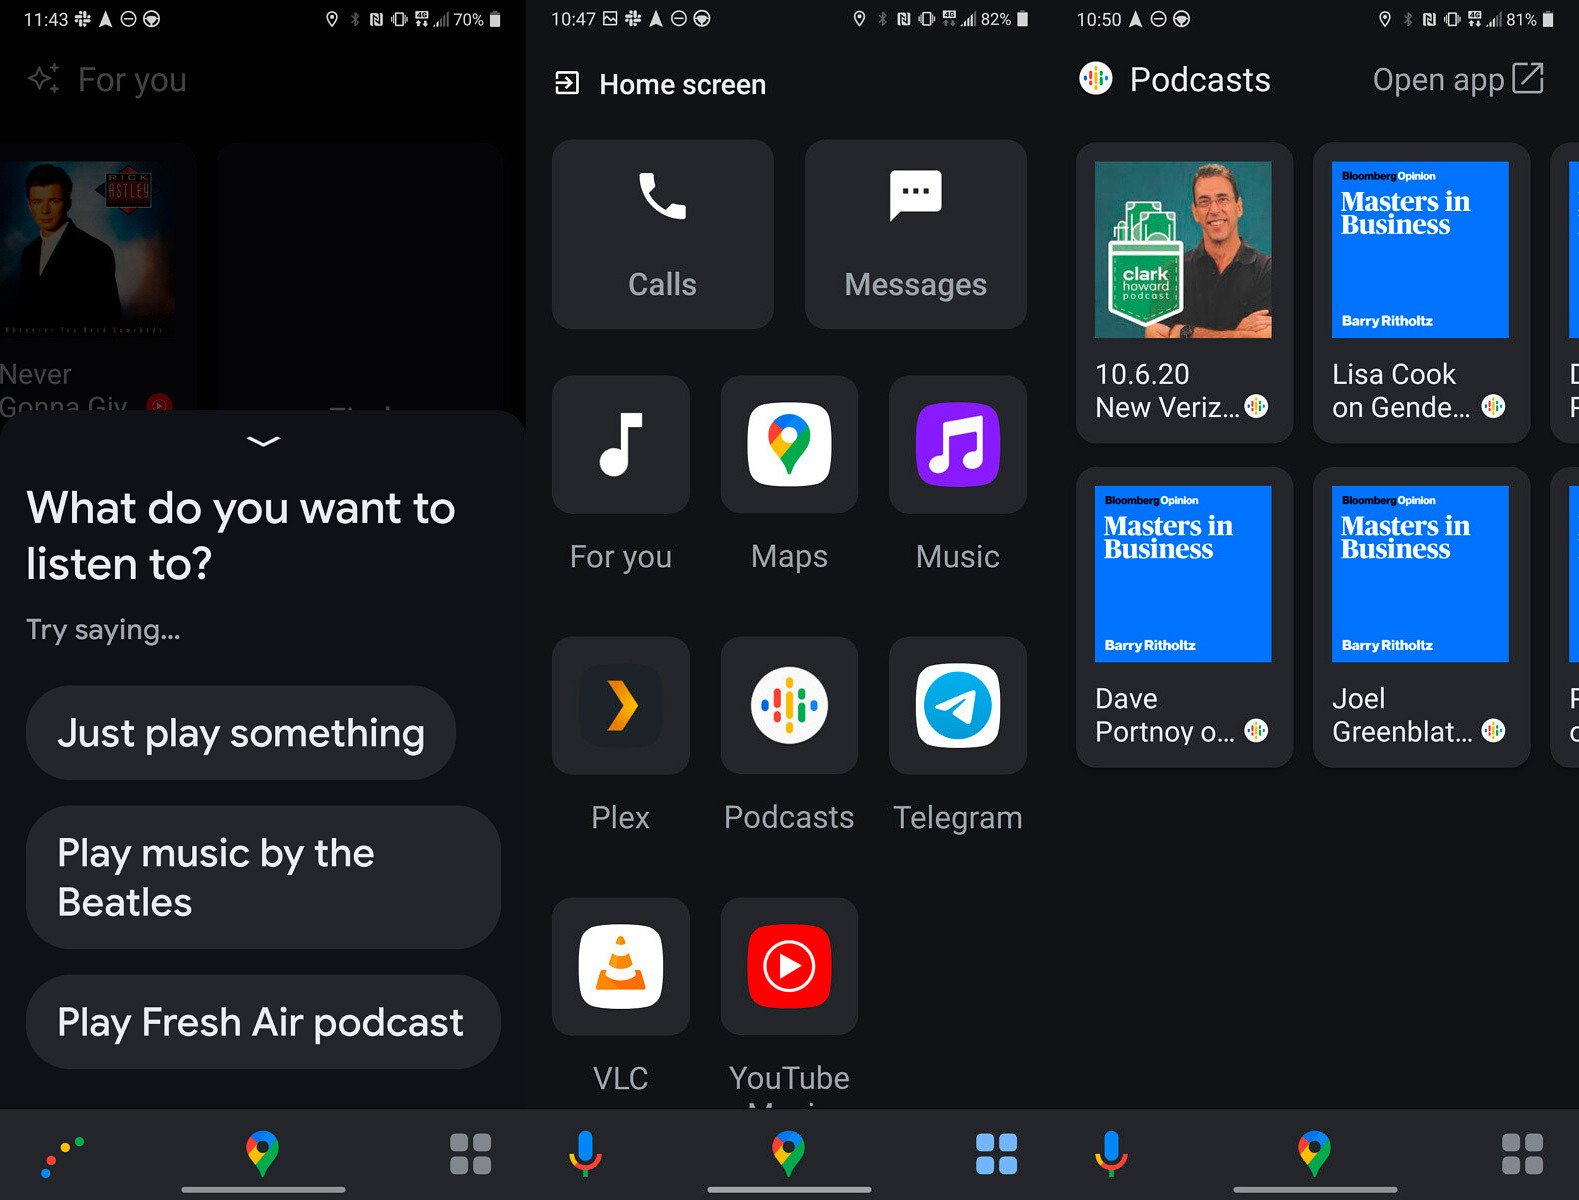This screenshot has height=1200, width=1579.
Task: Open Calls tile on Home screen
Action: 662,234
